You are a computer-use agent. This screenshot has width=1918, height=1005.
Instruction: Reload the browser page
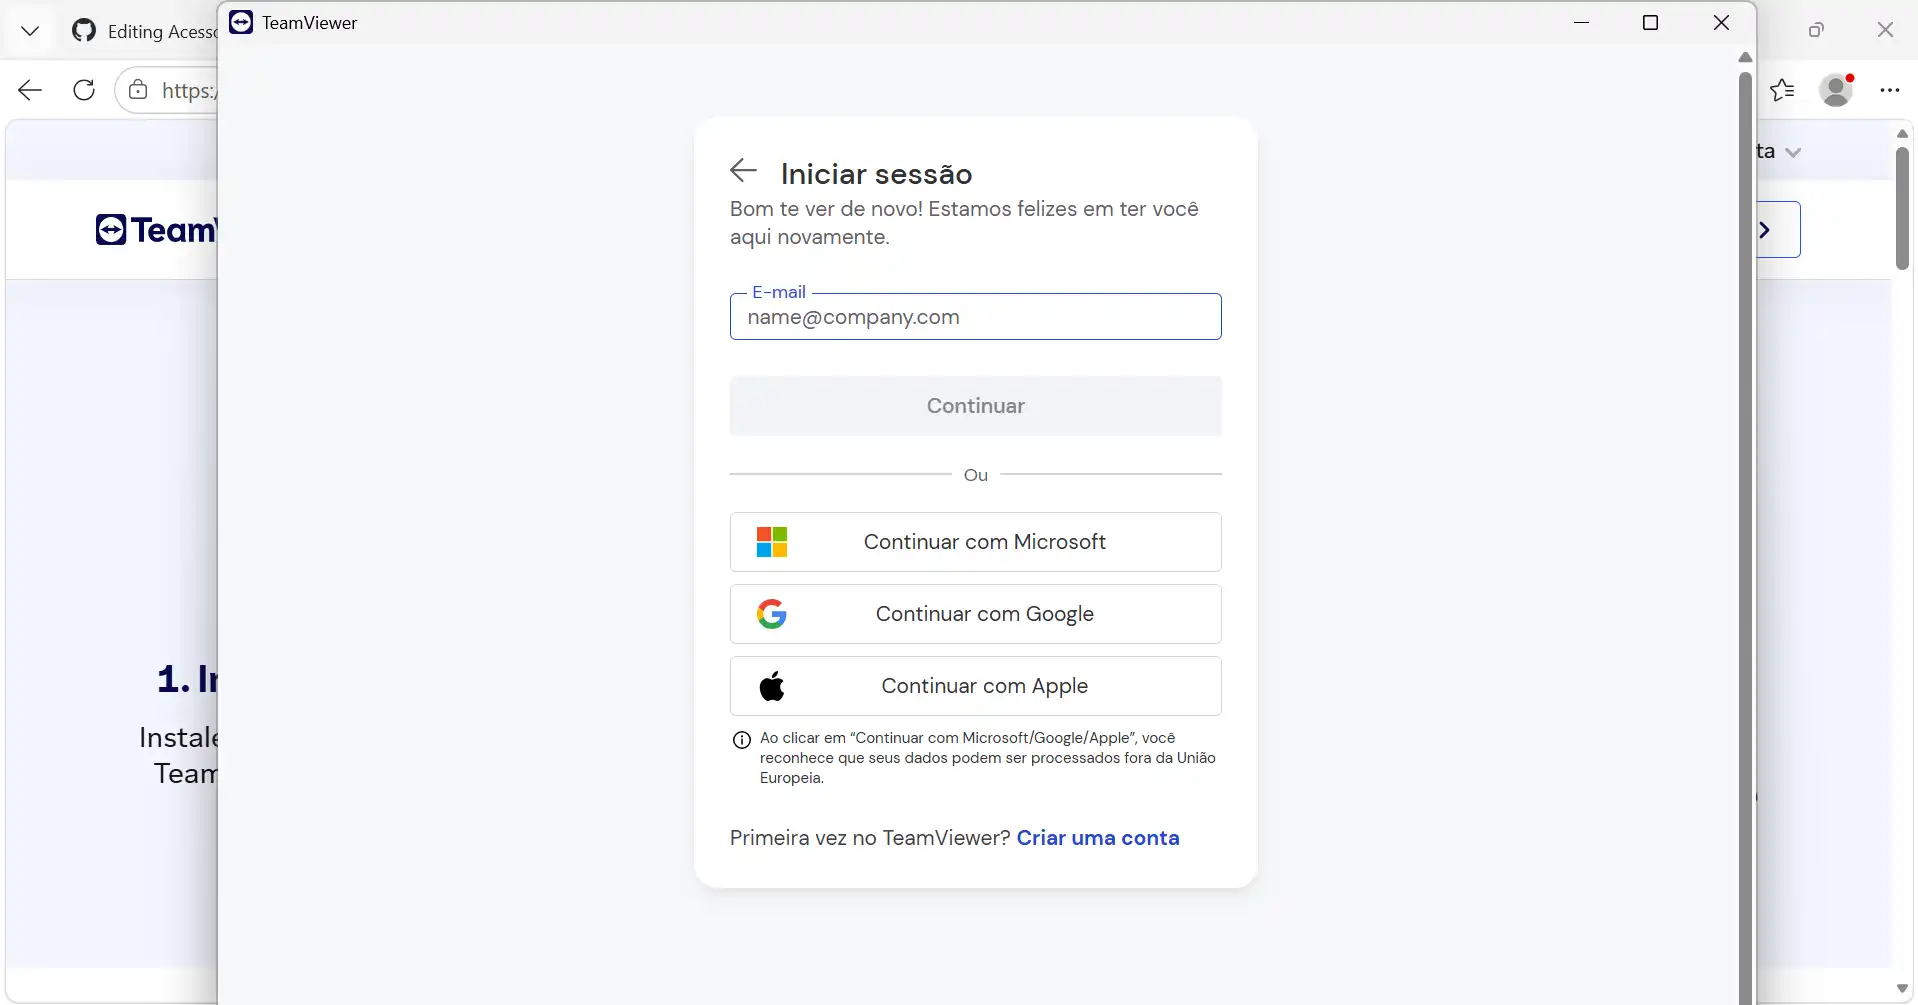pyautogui.click(x=84, y=90)
